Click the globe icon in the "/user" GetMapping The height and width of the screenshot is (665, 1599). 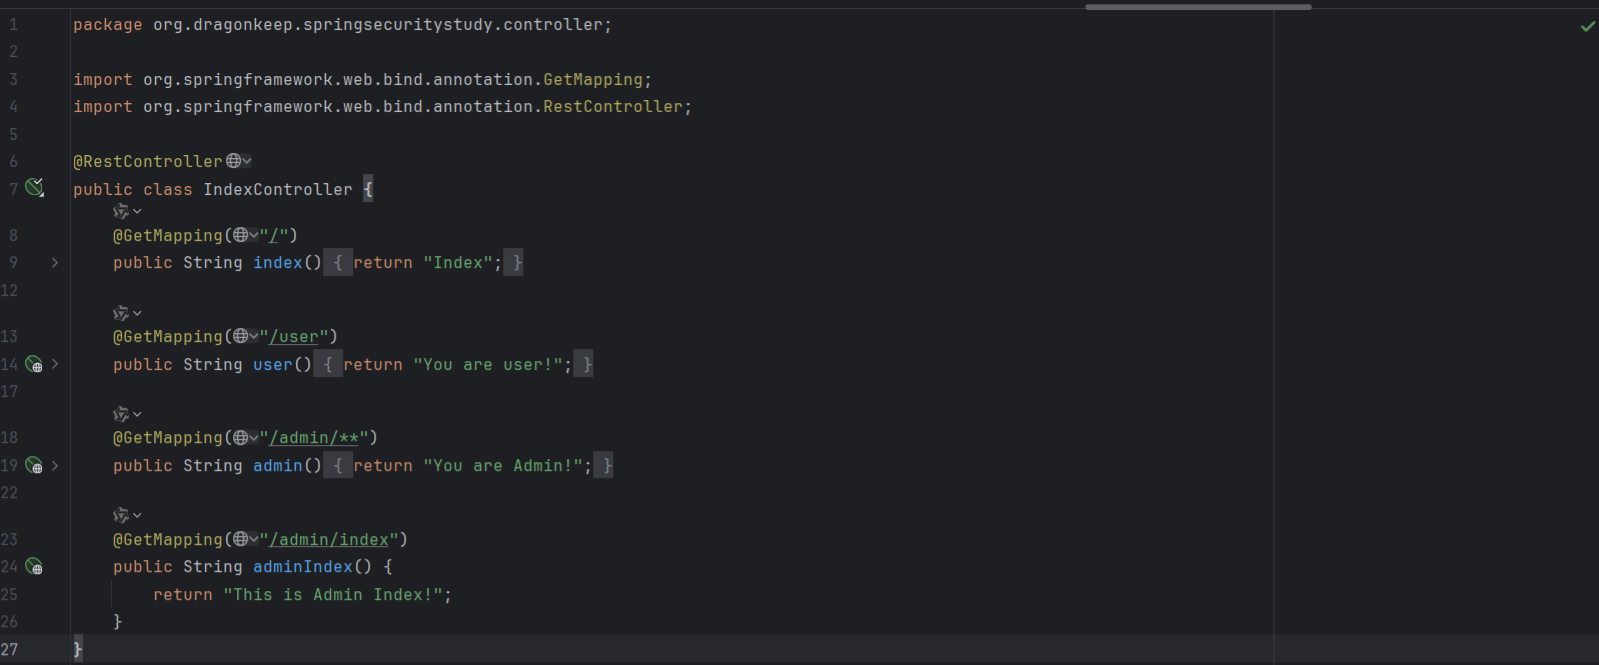point(241,336)
